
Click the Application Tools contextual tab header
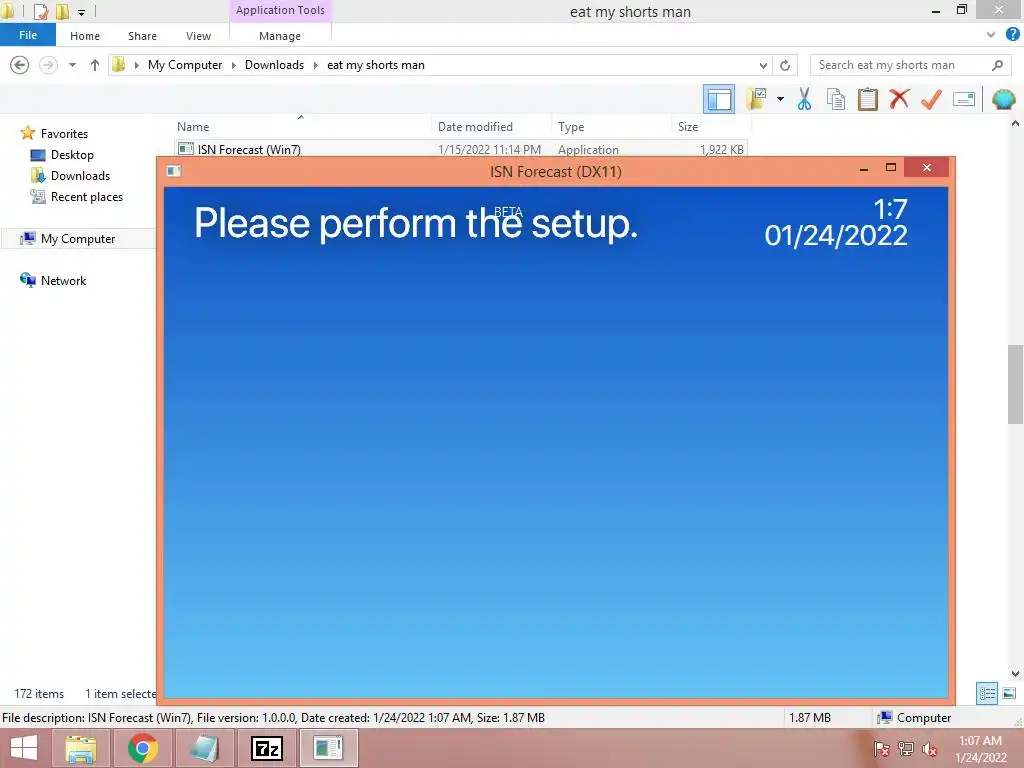[280, 10]
